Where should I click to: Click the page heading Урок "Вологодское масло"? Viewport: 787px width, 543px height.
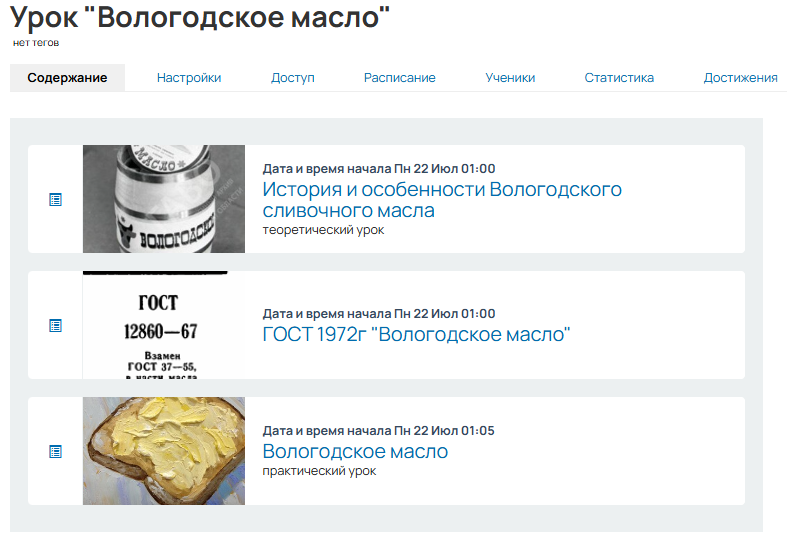[x=200, y=17]
